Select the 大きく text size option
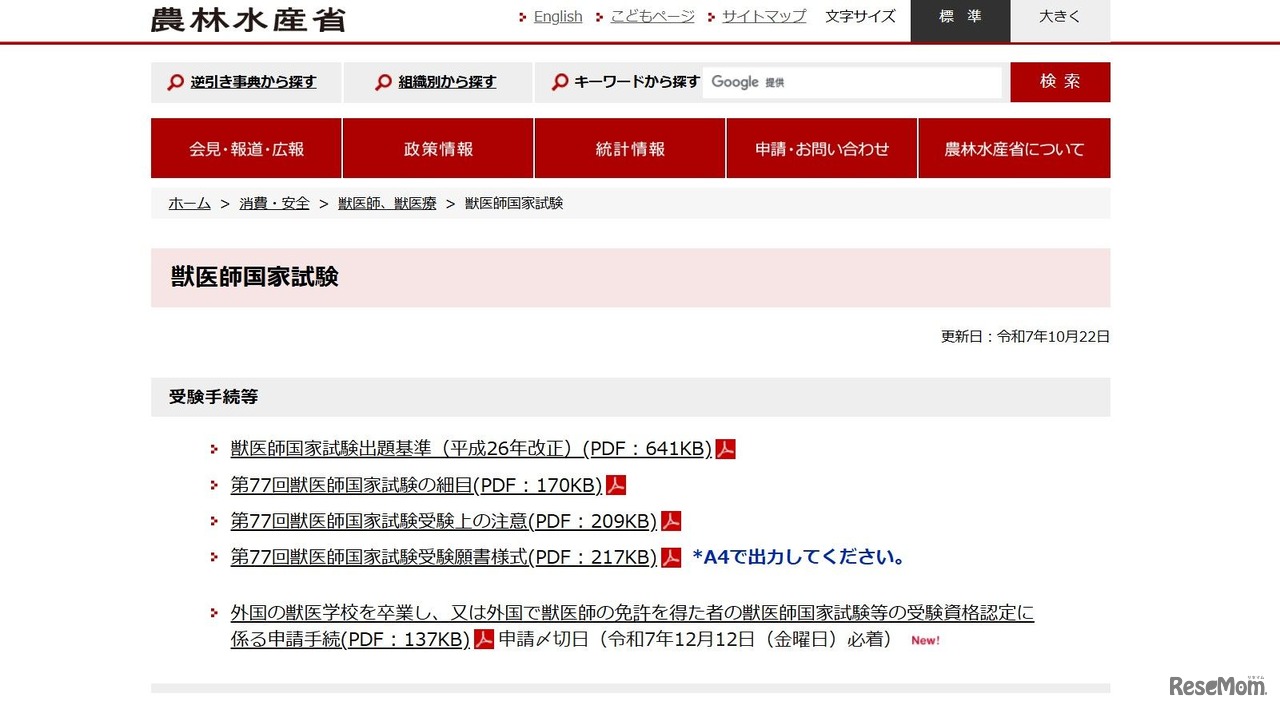Viewport: 1280px width, 709px height. coord(1059,17)
